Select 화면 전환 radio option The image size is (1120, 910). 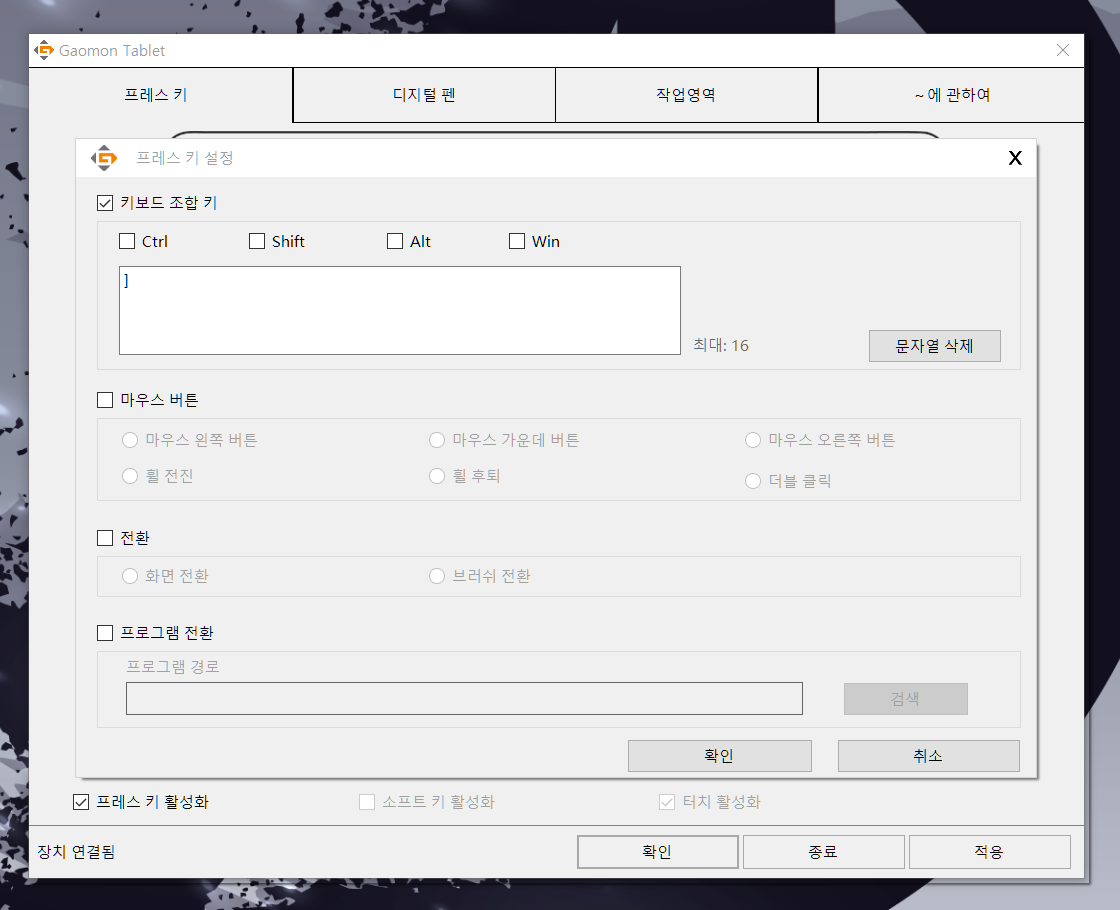pyautogui.click(x=130, y=576)
